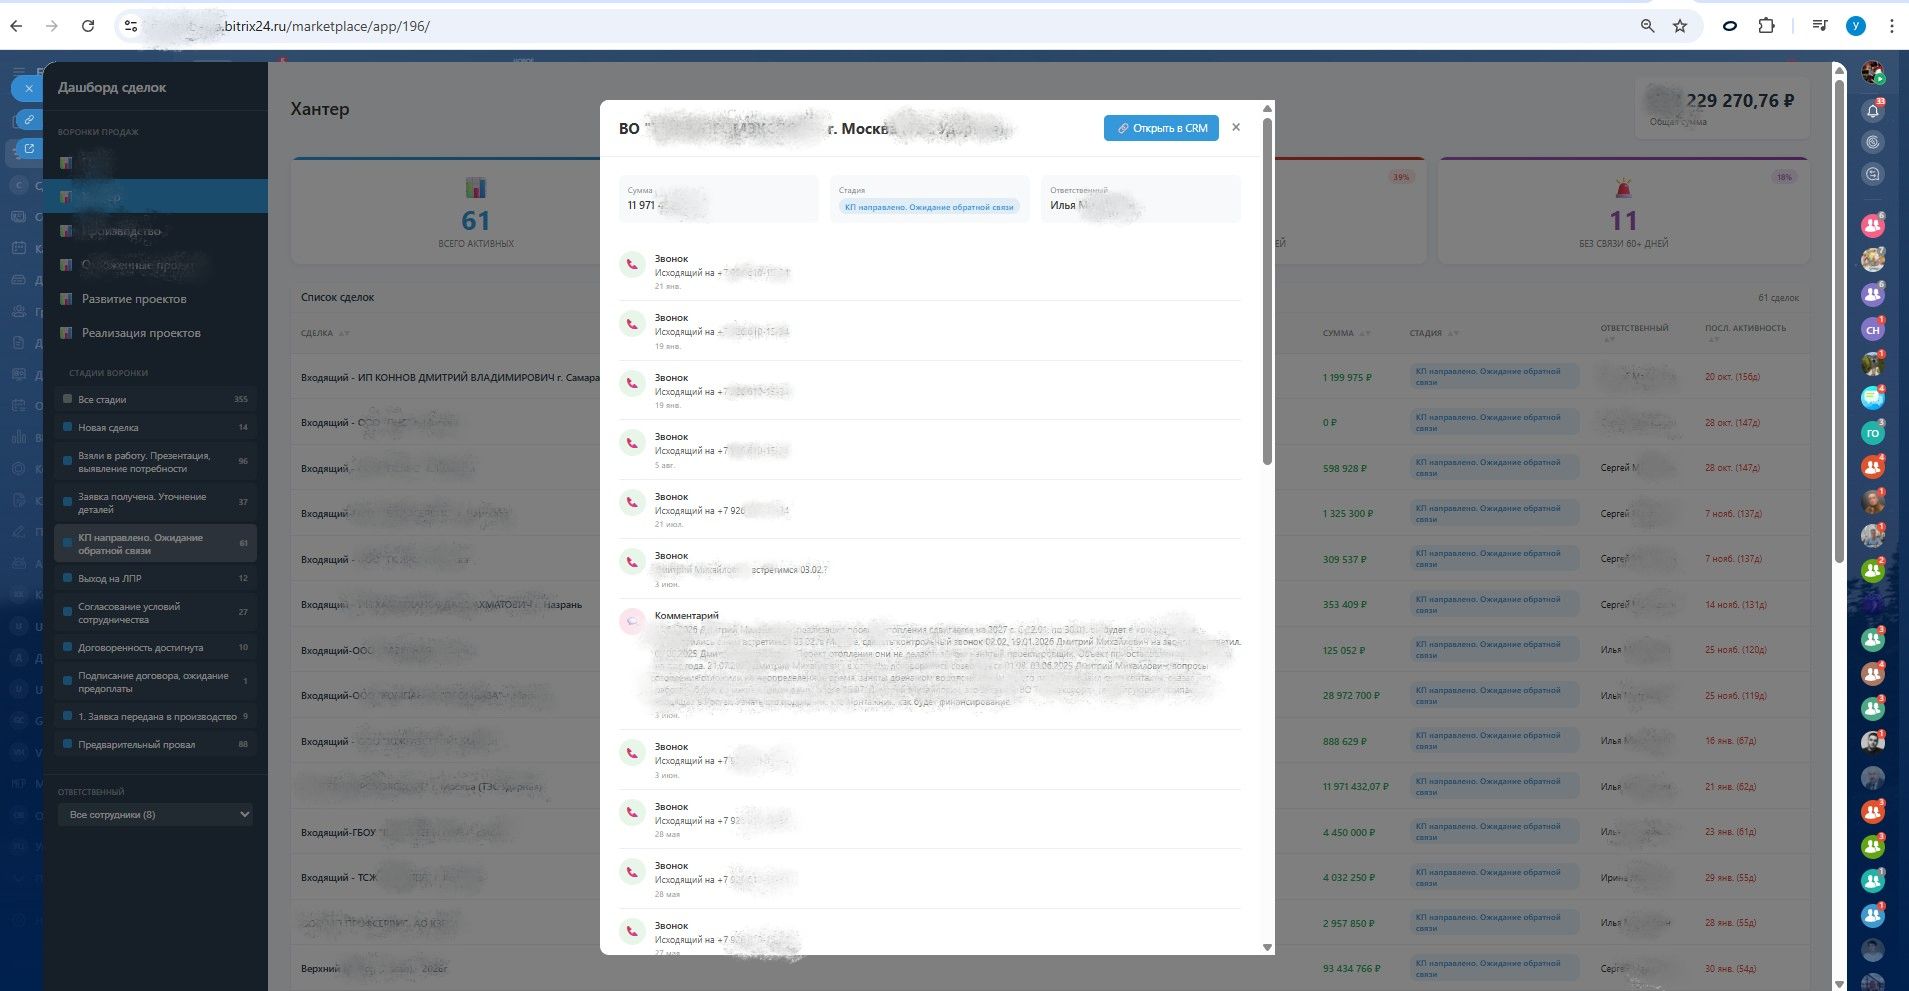Toggle the Новая сделка stage filter

tap(155, 427)
